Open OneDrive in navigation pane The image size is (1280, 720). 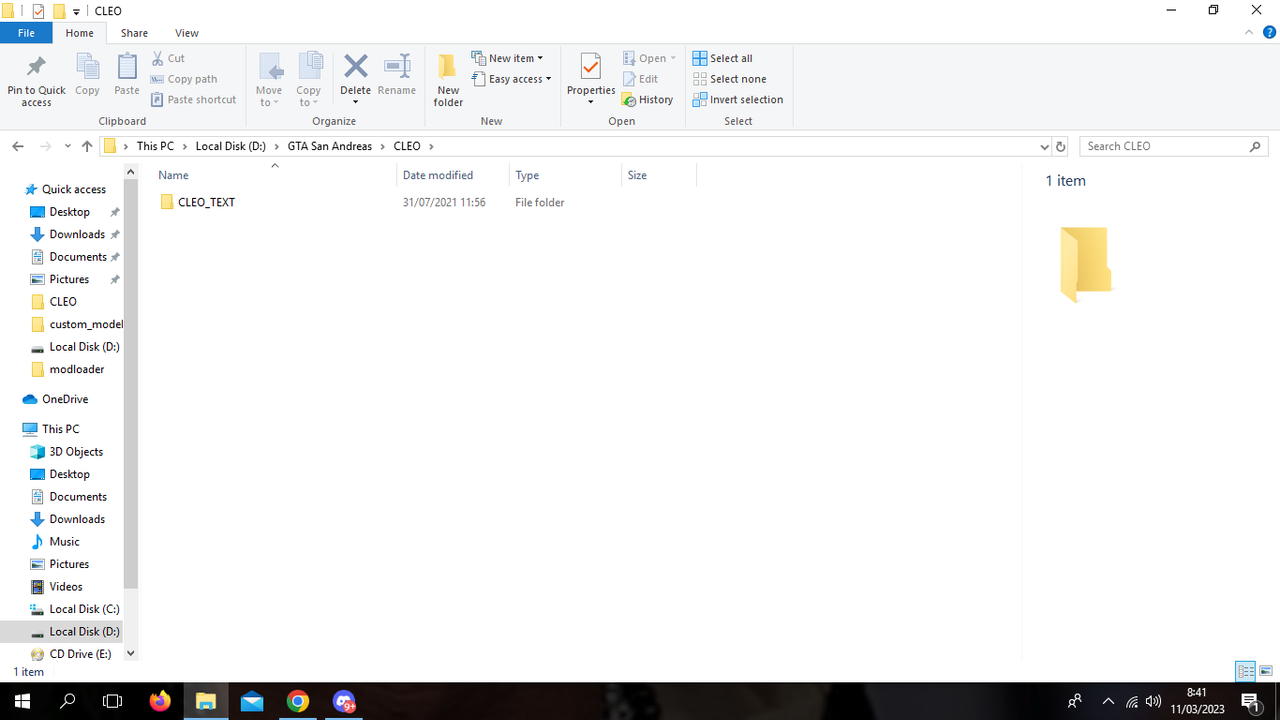coord(65,399)
